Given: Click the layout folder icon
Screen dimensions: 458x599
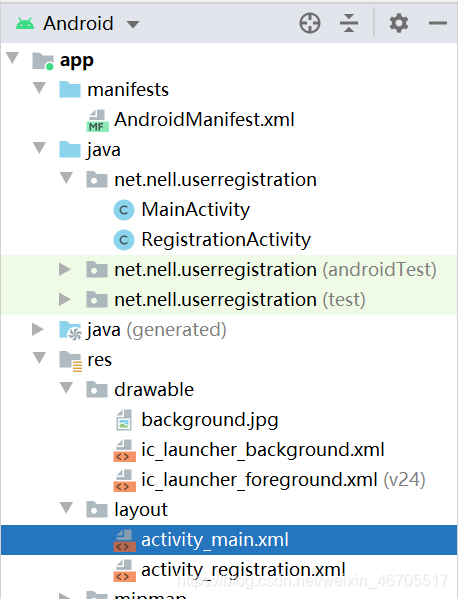Looking at the screenshot, I should [97, 509].
